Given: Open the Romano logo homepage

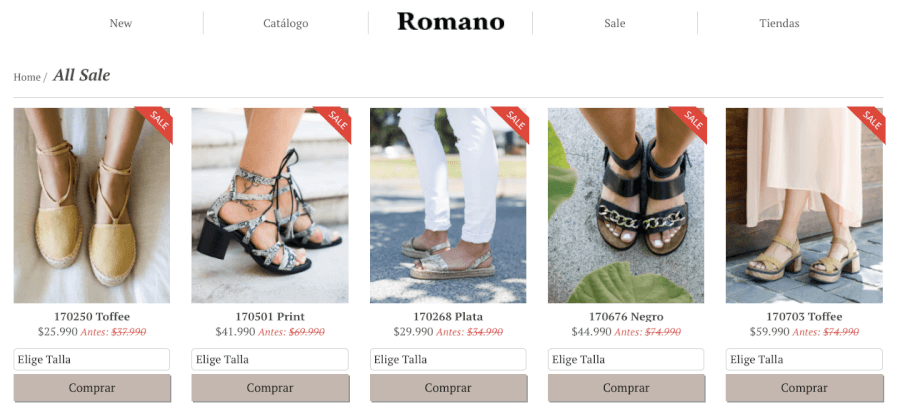Looking at the screenshot, I should (451, 22).
